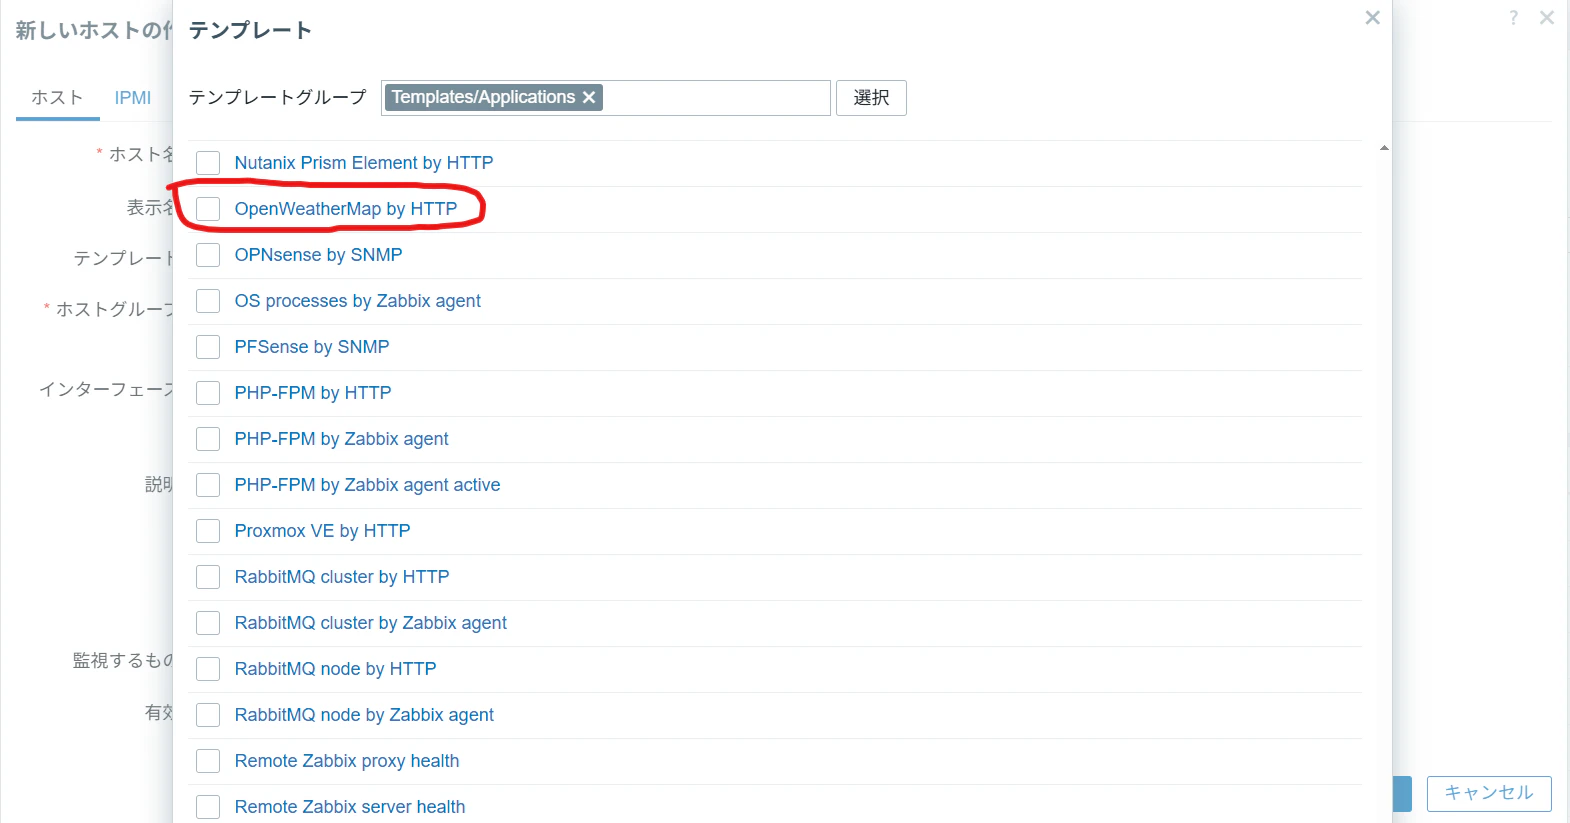1570x823 pixels.
Task: Open help for the new host form
Action: pos(1513,18)
